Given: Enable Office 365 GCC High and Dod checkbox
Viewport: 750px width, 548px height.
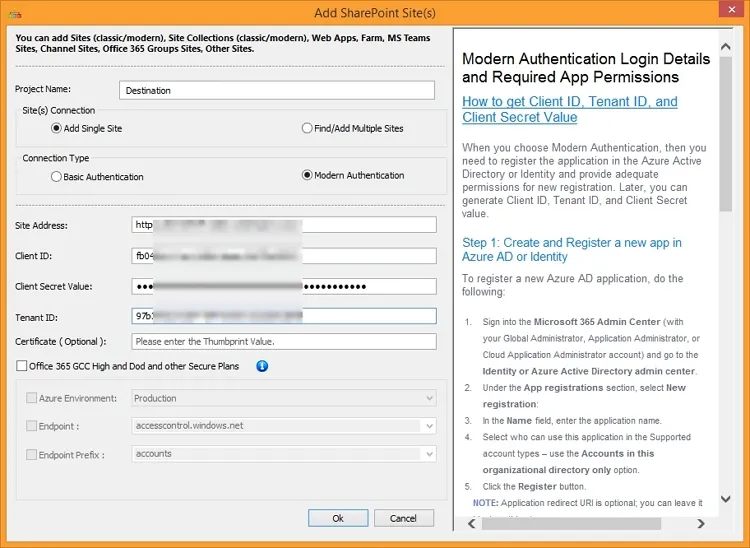Looking at the screenshot, I should point(22,366).
